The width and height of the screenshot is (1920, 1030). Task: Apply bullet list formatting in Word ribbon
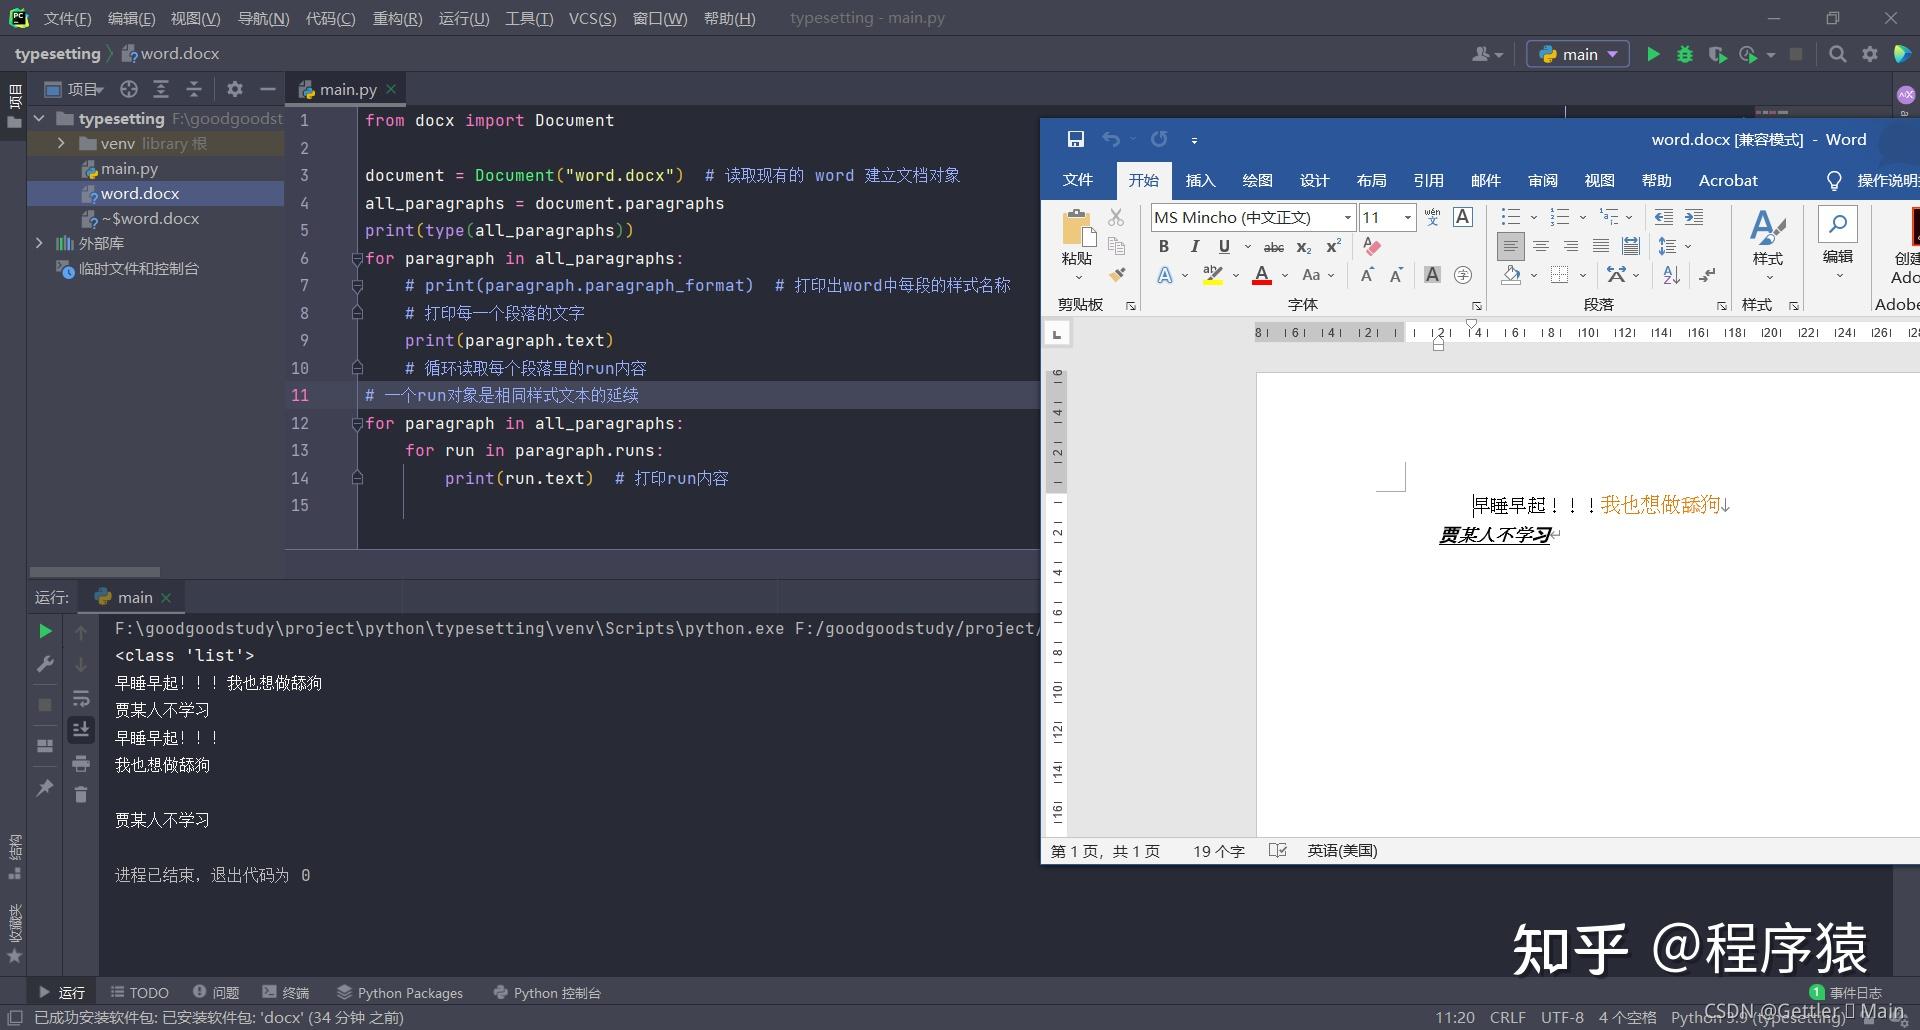tap(1511, 217)
